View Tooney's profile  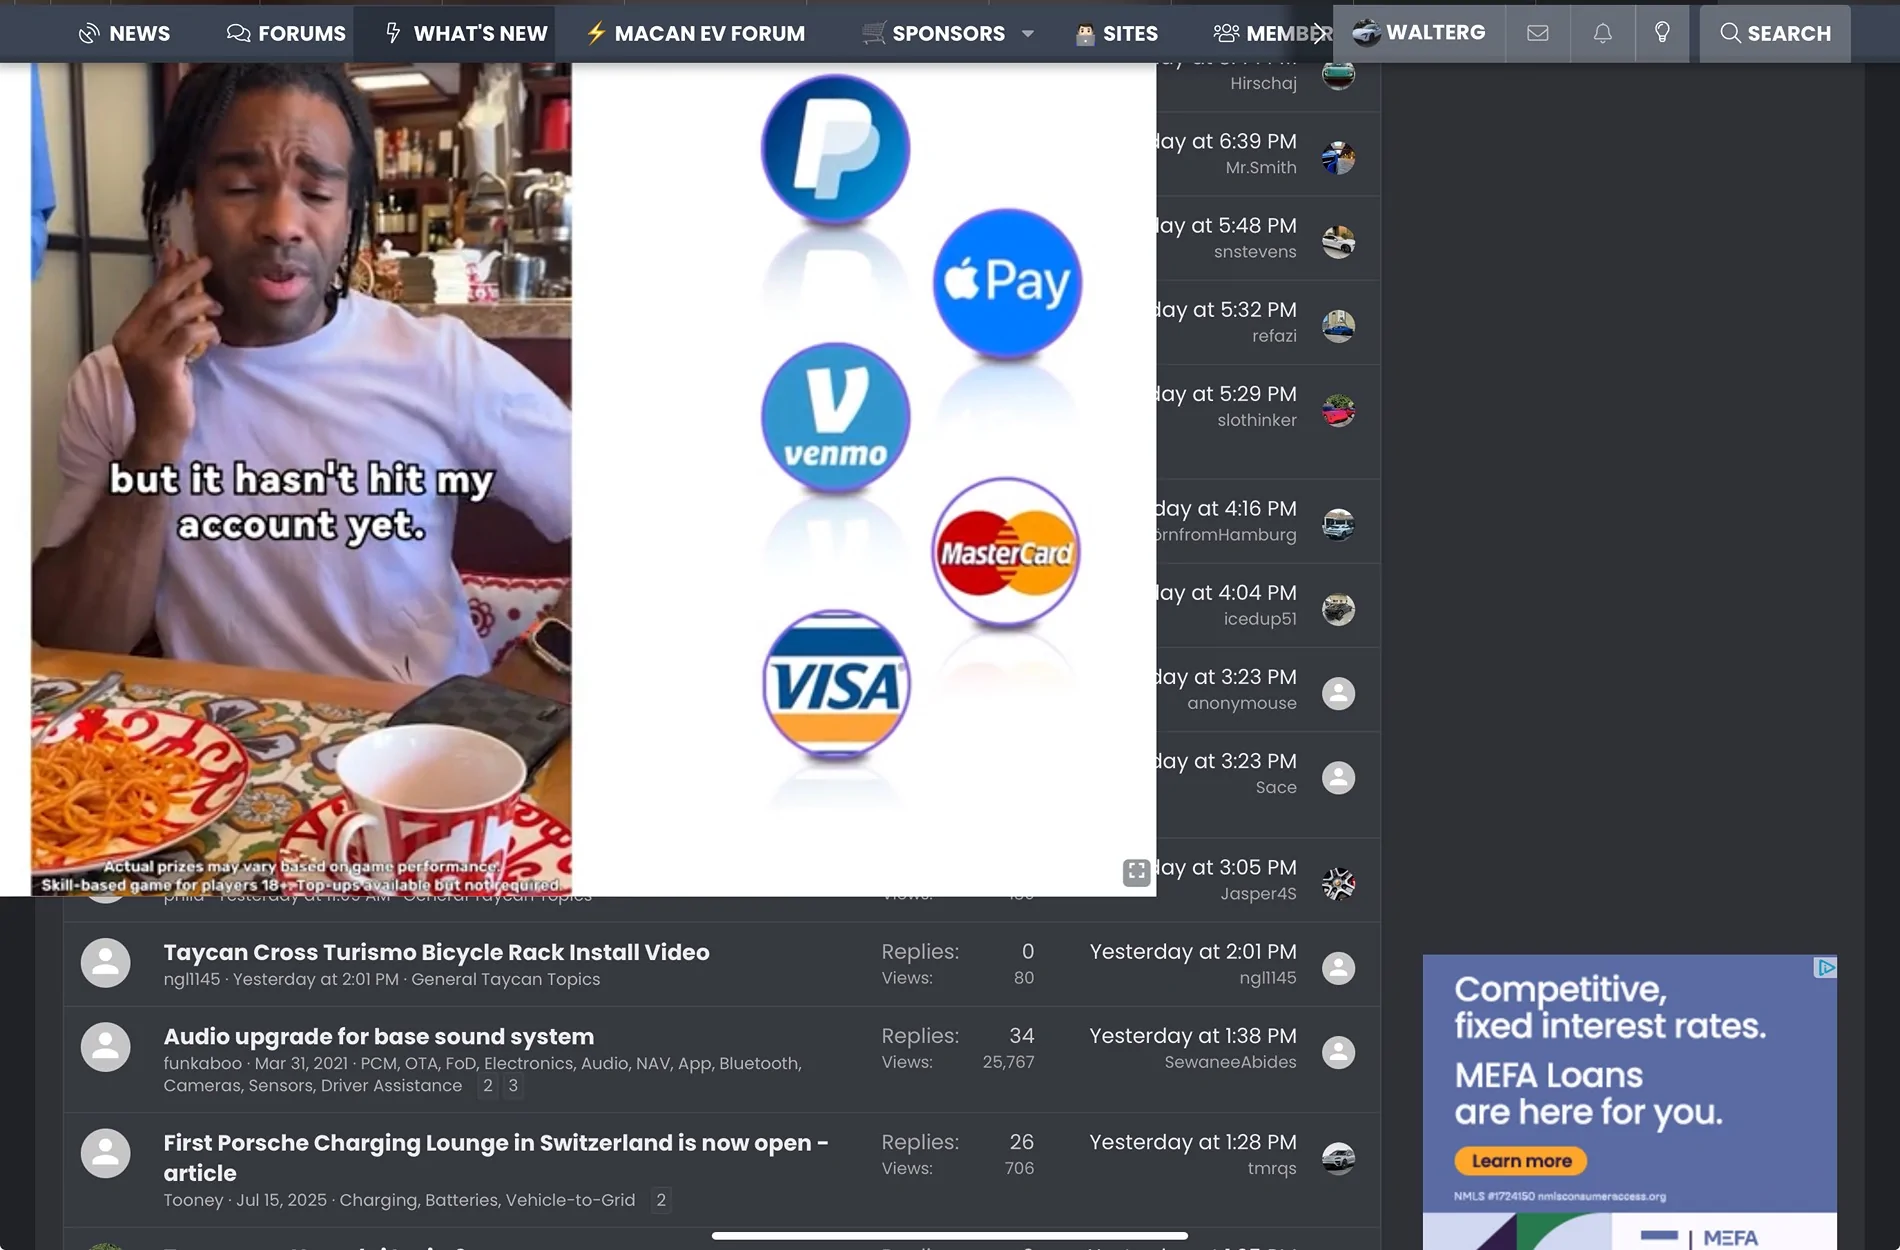coord(193,1200)
